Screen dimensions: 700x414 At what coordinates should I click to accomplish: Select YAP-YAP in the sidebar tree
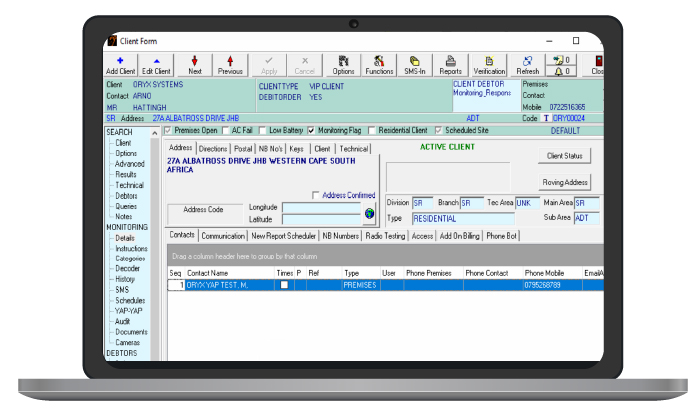point(128,311)
